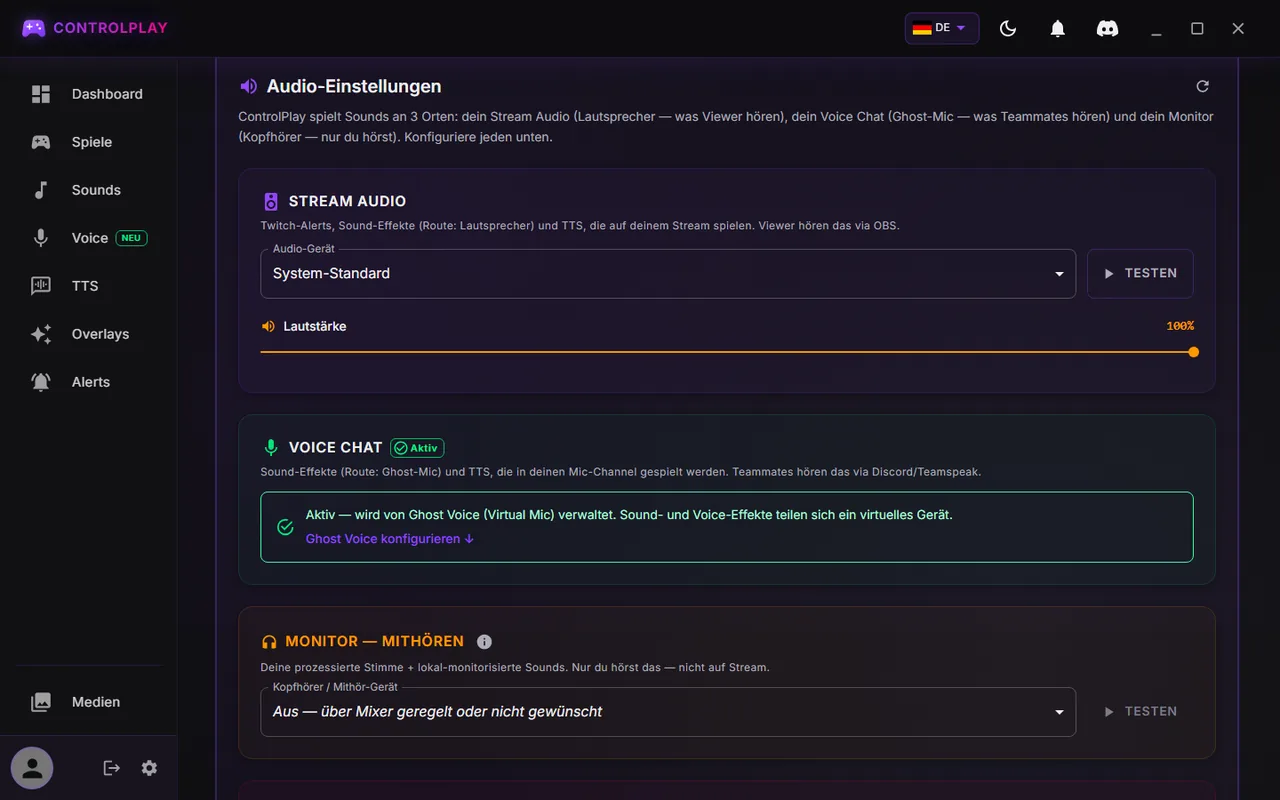Show Monitor — Mithören info tooltip icon
This screenshot has width=1280, height=800.
coord(484,642)
